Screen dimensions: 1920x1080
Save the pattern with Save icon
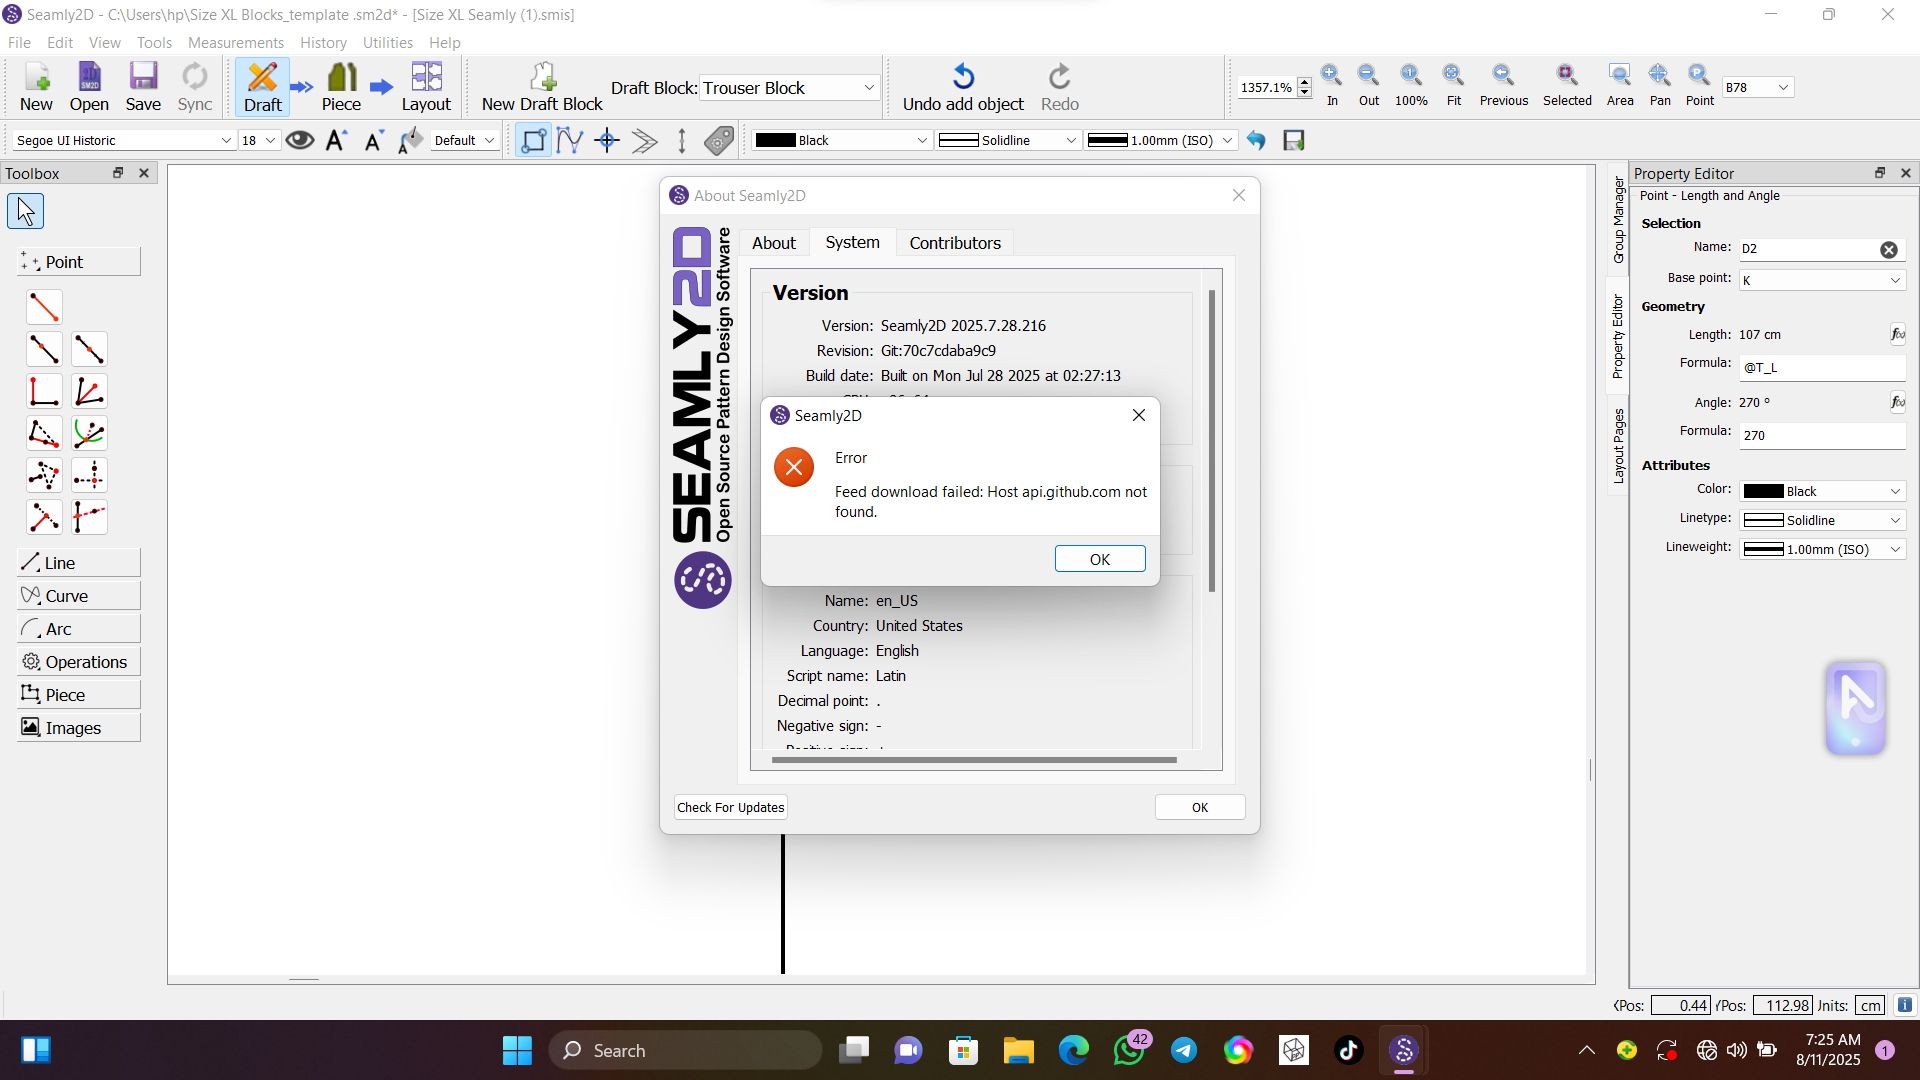click(x=143, y=87)
